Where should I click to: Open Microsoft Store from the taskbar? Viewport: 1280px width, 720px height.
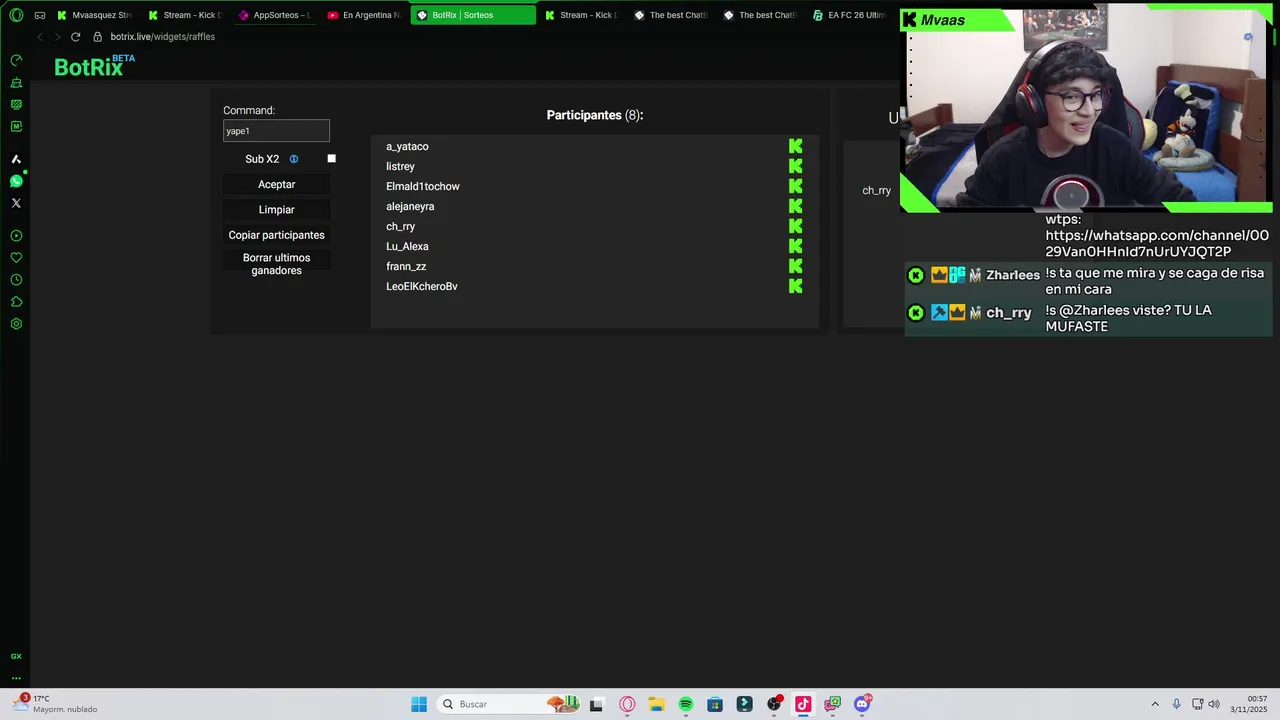(715, 704)
